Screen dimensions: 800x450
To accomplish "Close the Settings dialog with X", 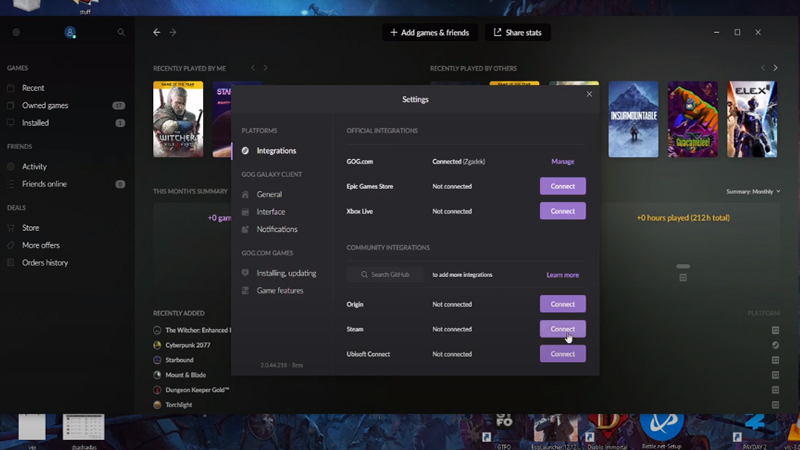I will coord(589,94).
